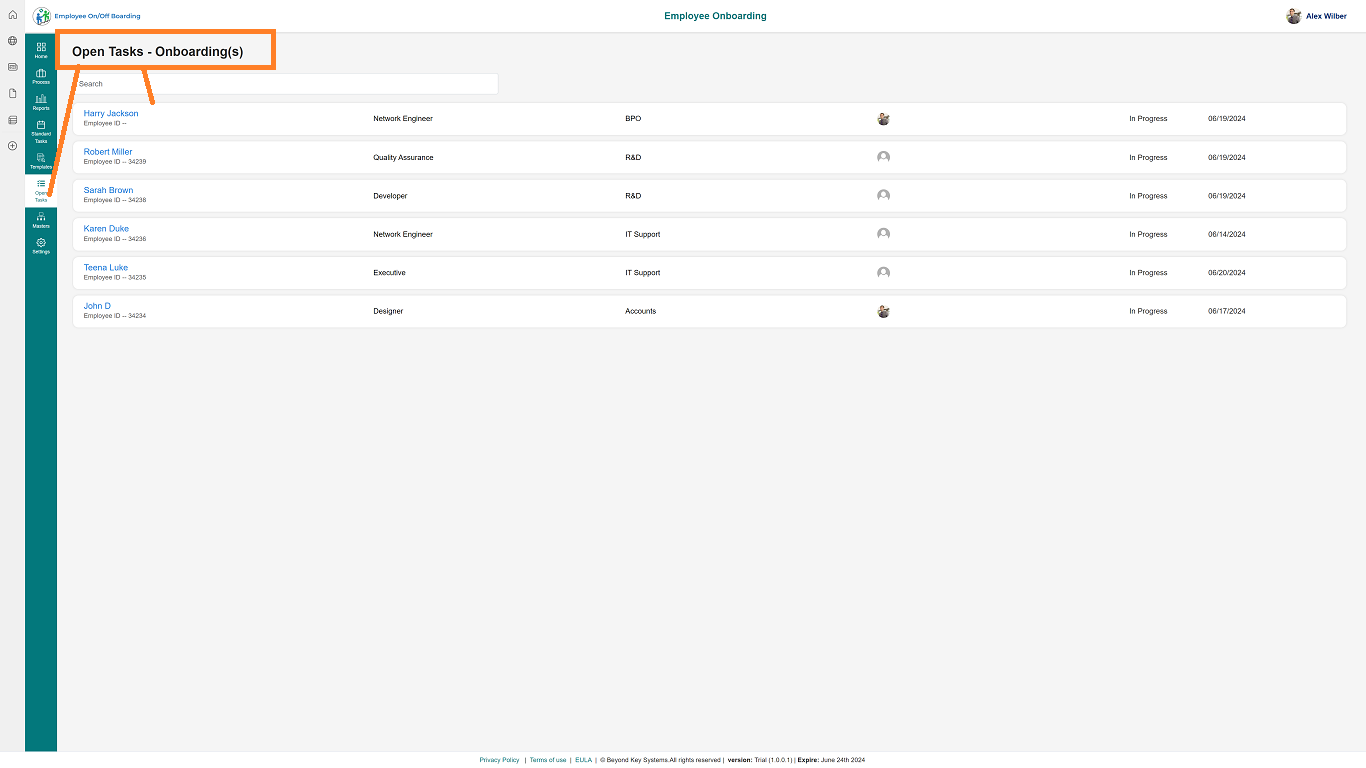Click Alex Wilber's profile picture
Viewport: 1366px width, 768px height.
pyautogui.click(x=1293, y=16)
